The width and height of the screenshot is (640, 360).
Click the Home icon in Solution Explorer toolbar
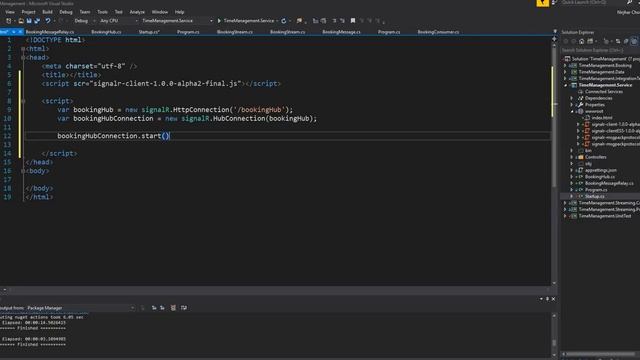click(582, 41)
